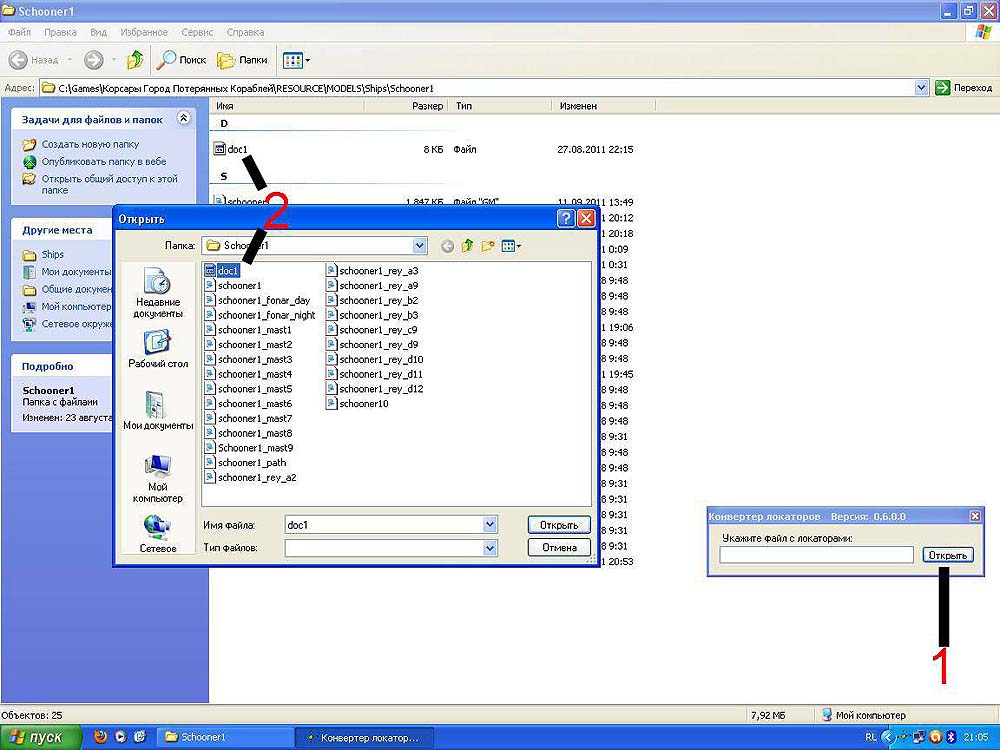Click Опубликовать папку в вебе link

(x=104, y=161)
